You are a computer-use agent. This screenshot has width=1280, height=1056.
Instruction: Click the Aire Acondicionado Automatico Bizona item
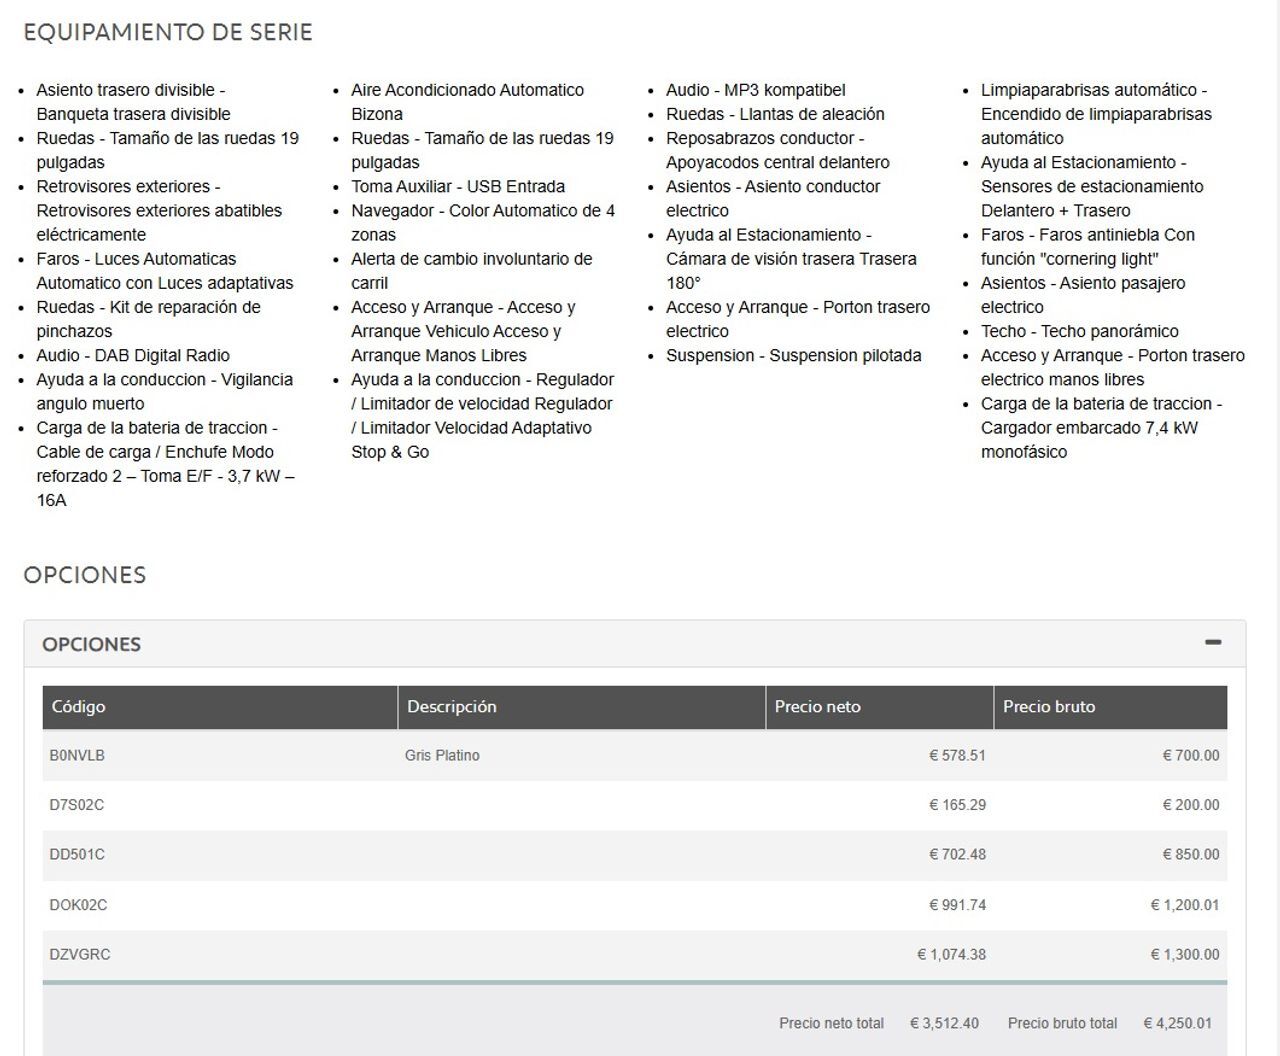pos(467,102)
